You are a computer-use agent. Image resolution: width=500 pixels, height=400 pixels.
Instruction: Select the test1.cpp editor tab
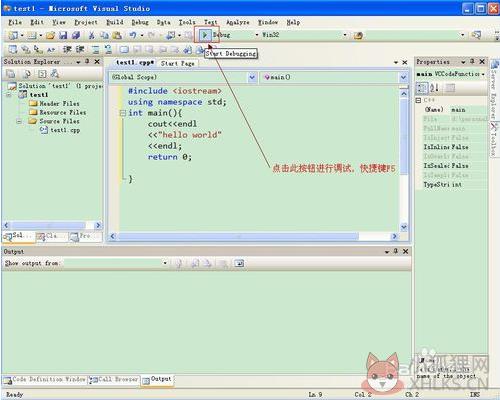[x=135, y=63]
